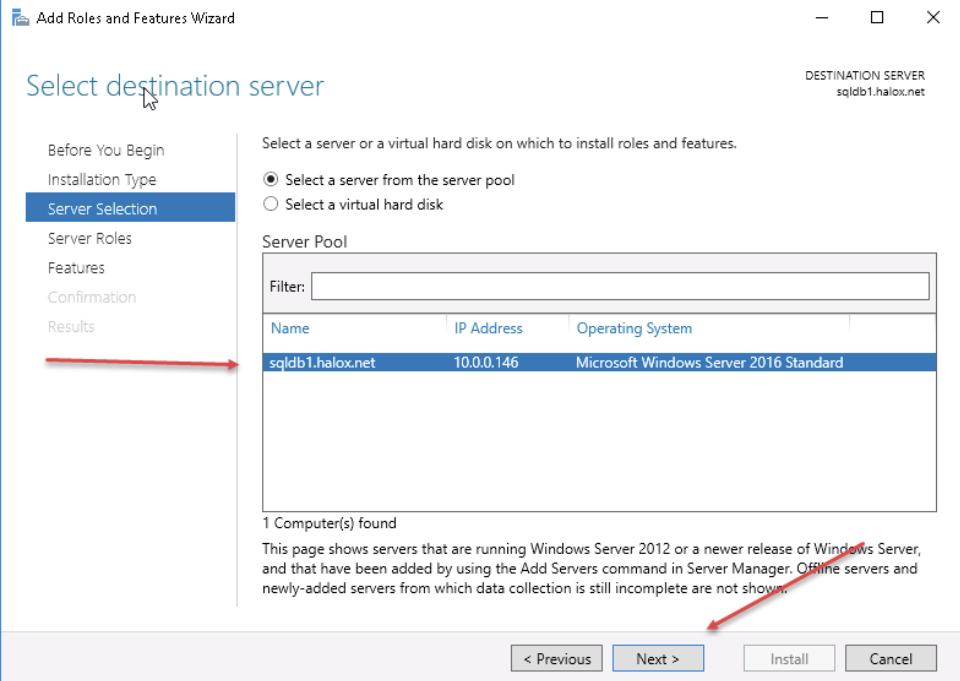Click Microsoft Windows Server 2016 Standard cell

[x=709, y=362]
